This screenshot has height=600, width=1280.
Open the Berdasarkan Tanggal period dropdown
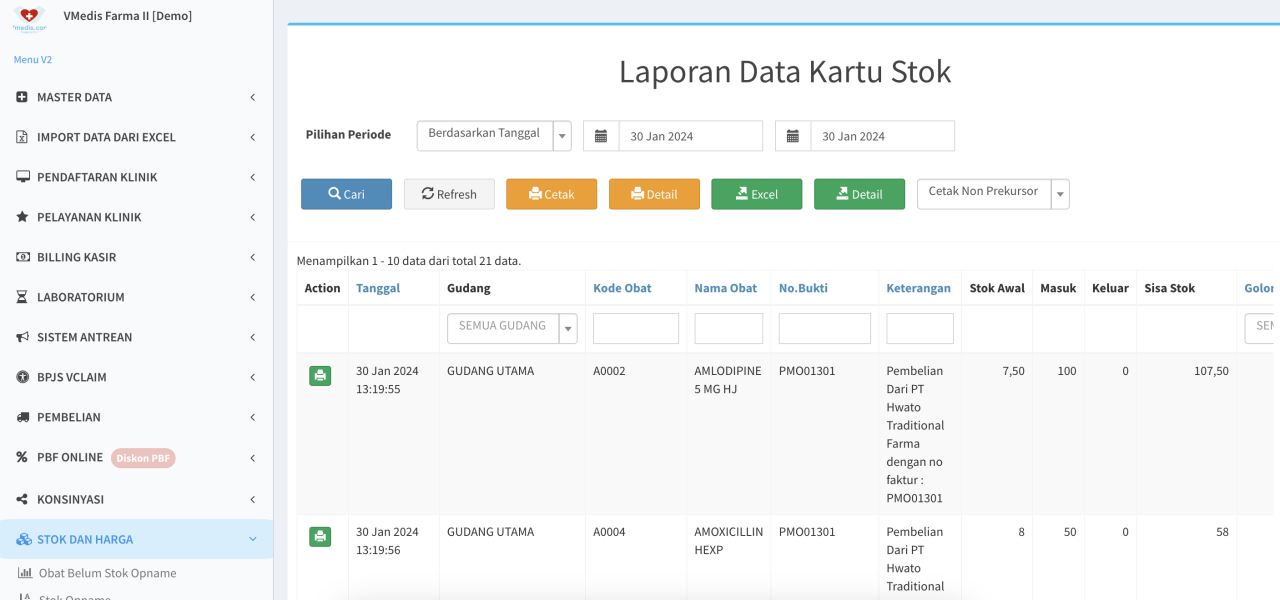click(x=494, y=136)
